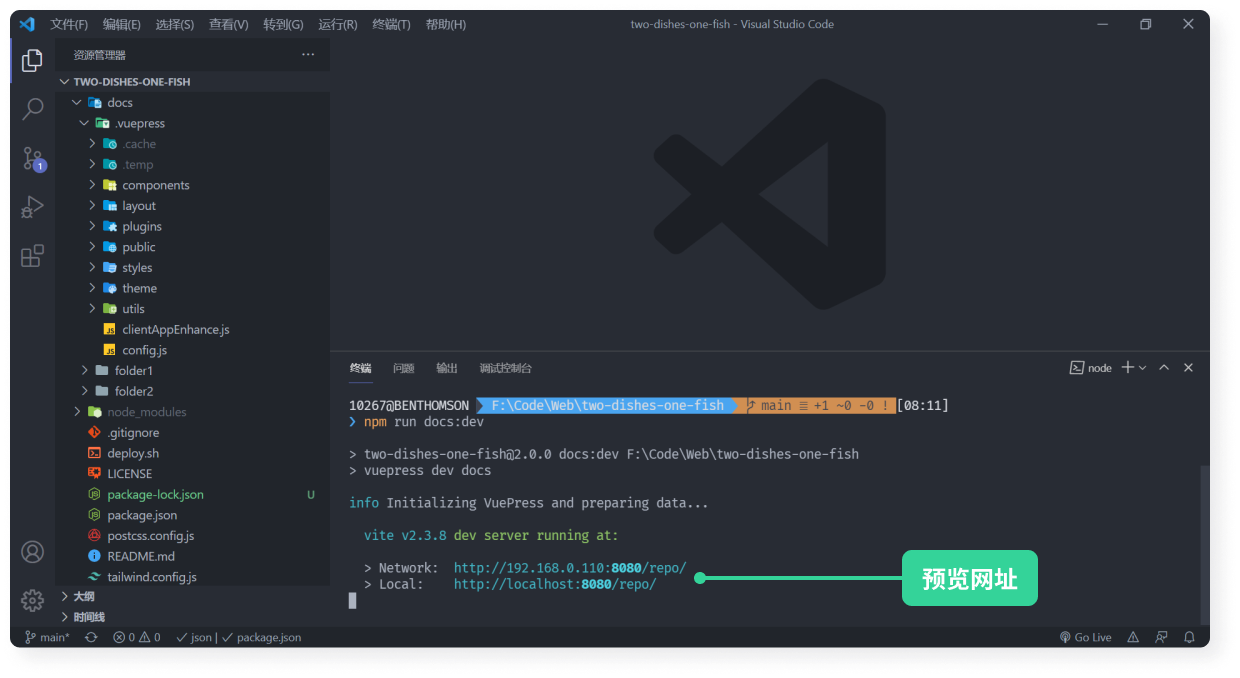1240x678 pixels.
Task: Open the Search view icon
Action: 32,109
